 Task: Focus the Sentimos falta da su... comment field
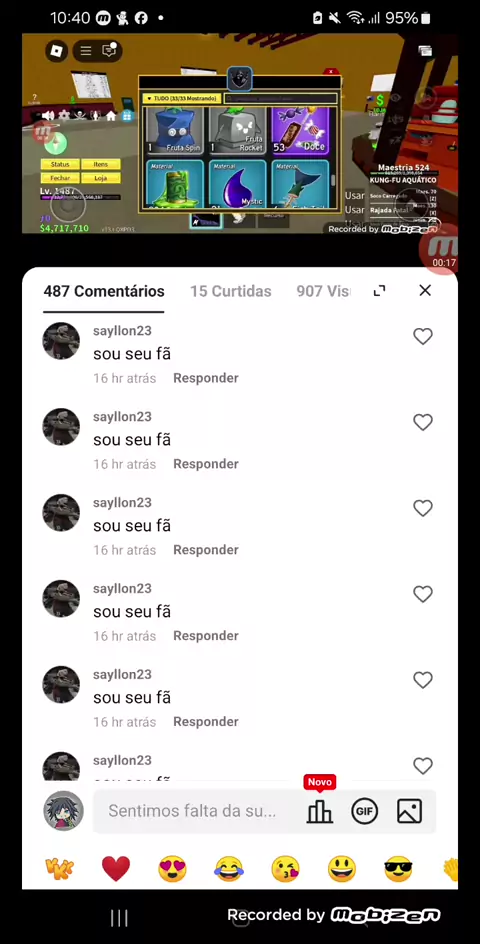pyautogui.click(x=197, y=811)
